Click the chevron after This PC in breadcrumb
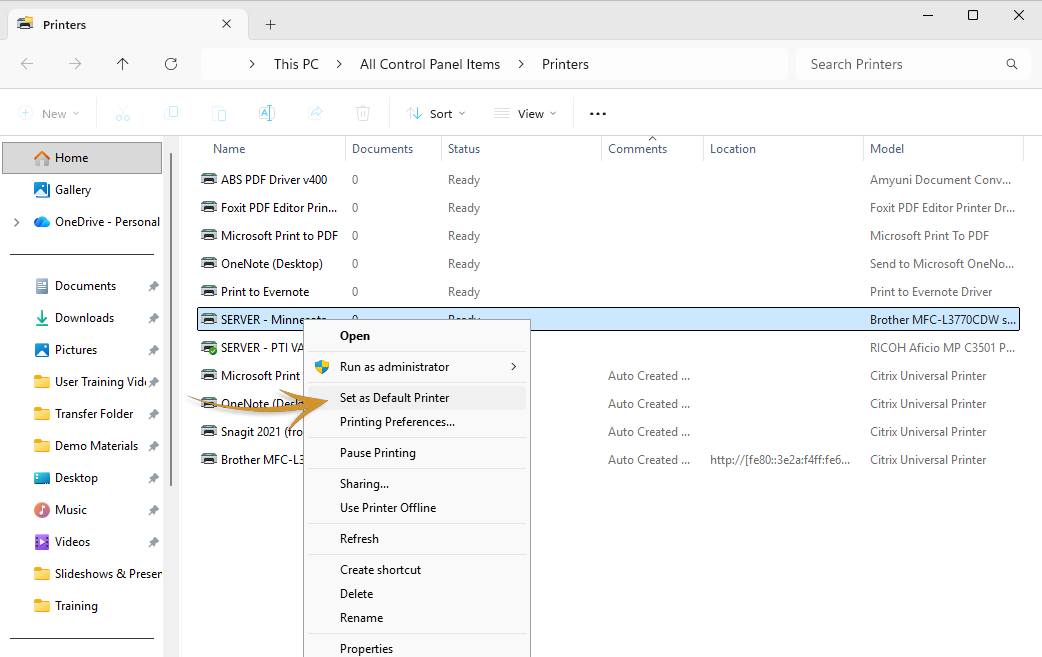 coord(339,64)
